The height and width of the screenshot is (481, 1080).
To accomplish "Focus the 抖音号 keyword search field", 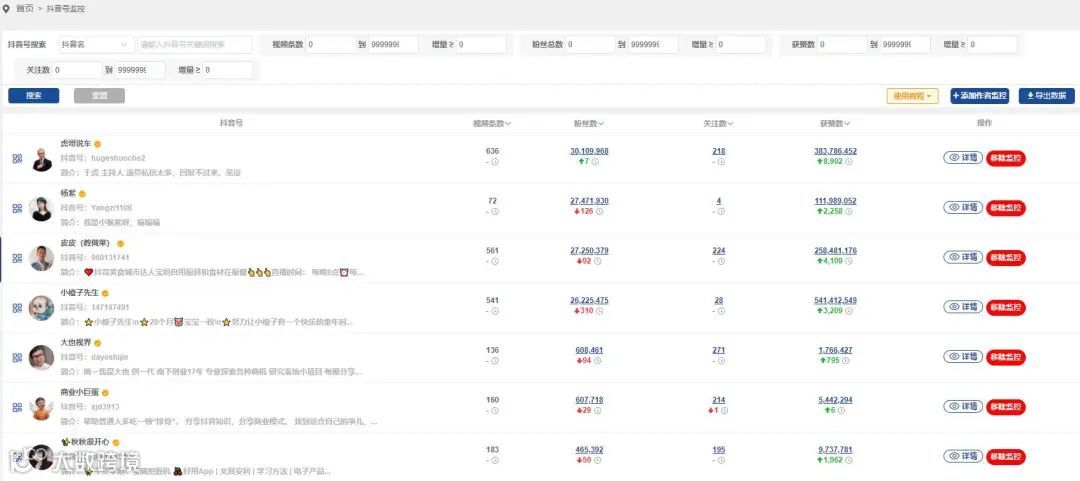I will tap(195, 45).
